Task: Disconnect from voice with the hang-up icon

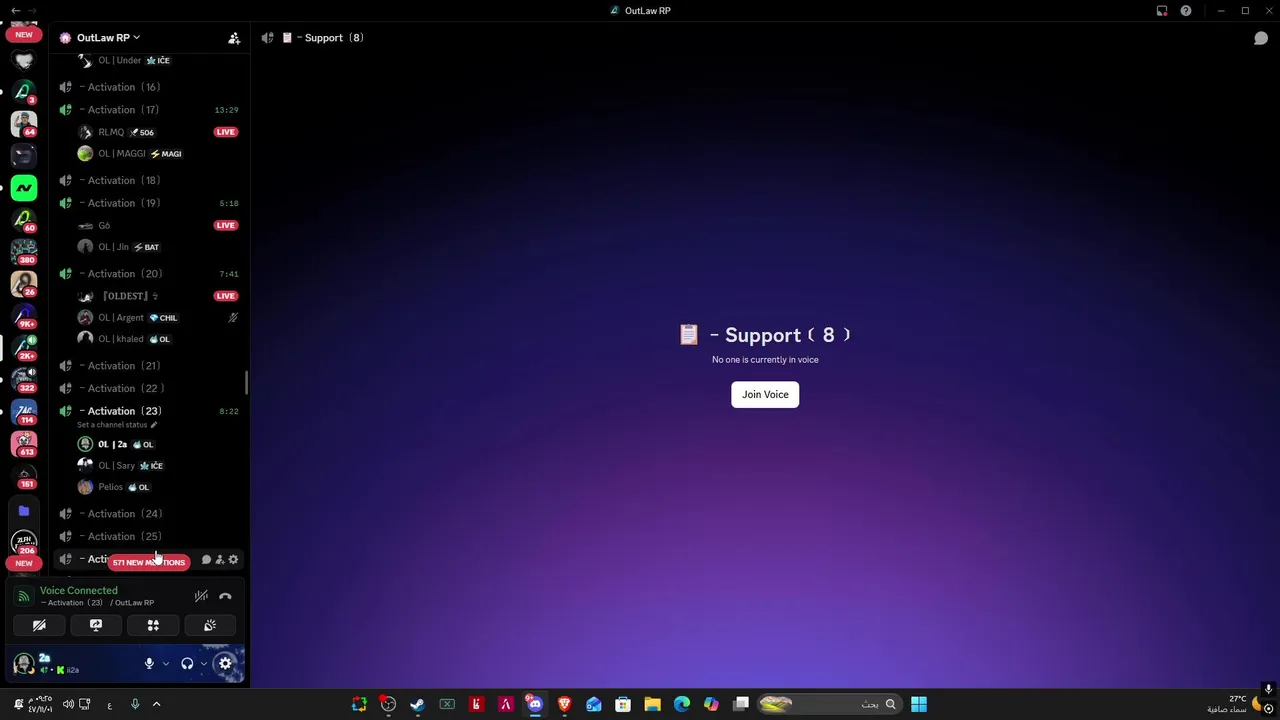Action: point(225,596)
